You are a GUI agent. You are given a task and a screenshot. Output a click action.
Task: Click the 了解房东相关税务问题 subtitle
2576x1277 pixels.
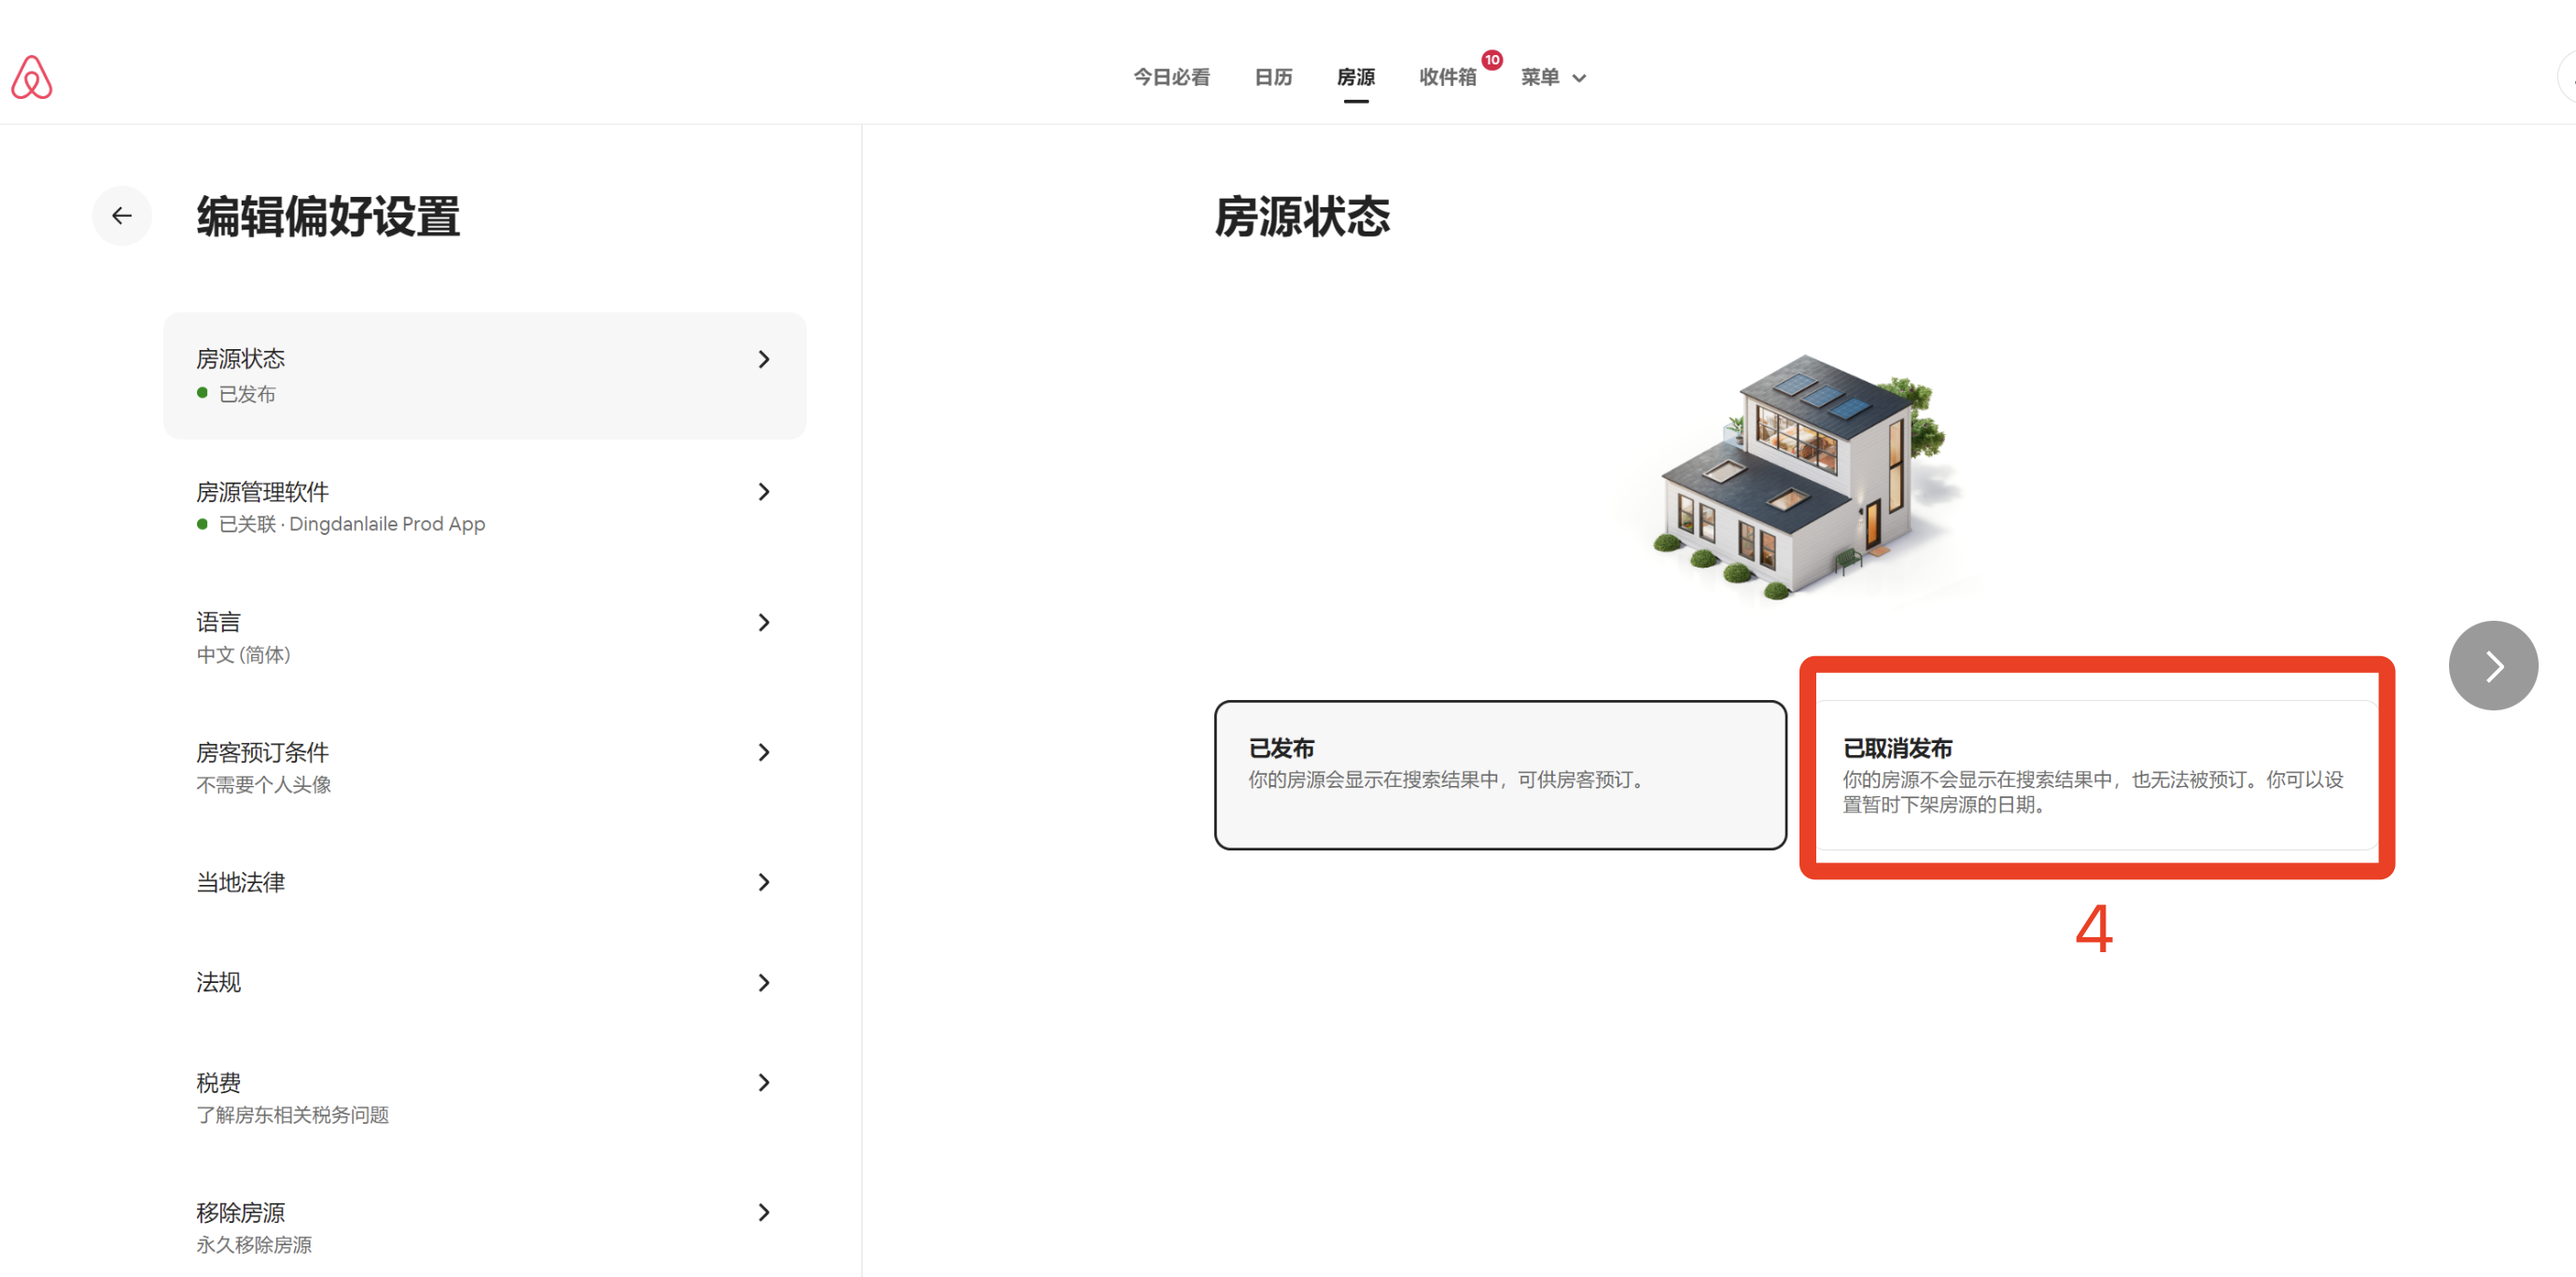tap(292, 1114)
